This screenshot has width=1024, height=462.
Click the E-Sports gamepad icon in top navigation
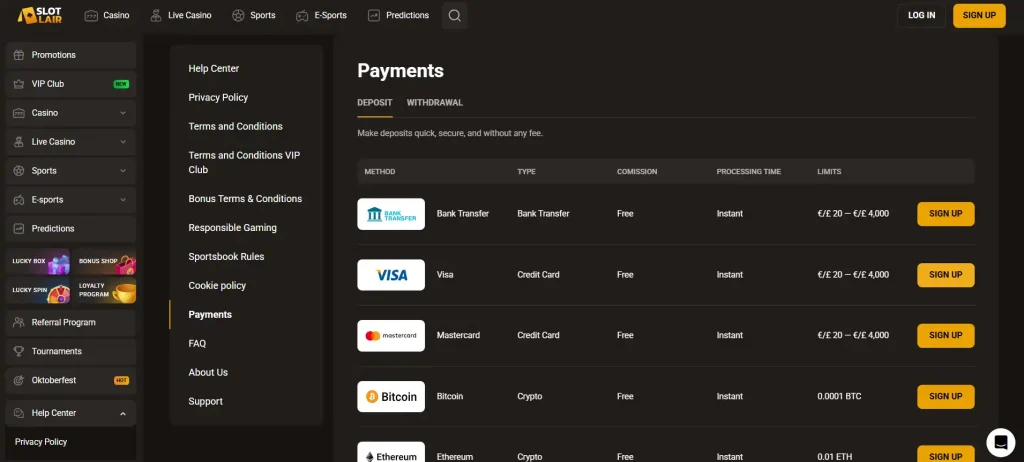point(302,16)
